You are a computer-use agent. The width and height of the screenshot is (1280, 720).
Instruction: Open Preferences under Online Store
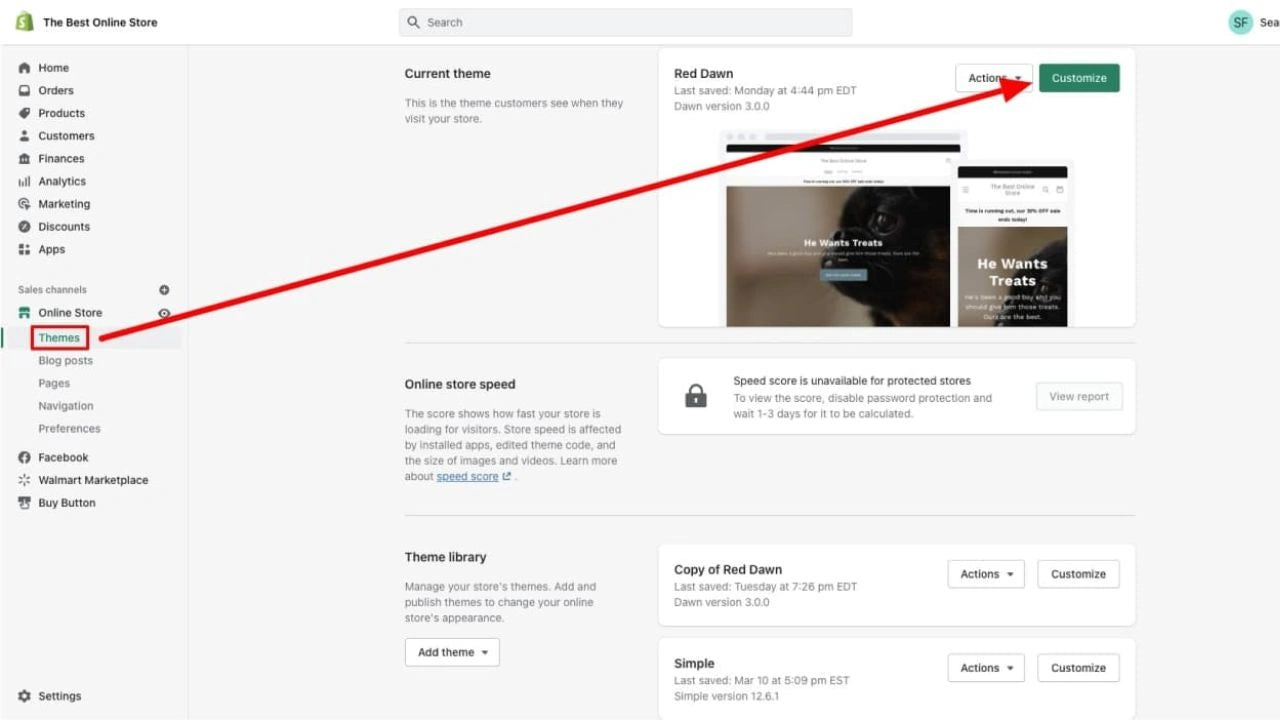point(69,429)
